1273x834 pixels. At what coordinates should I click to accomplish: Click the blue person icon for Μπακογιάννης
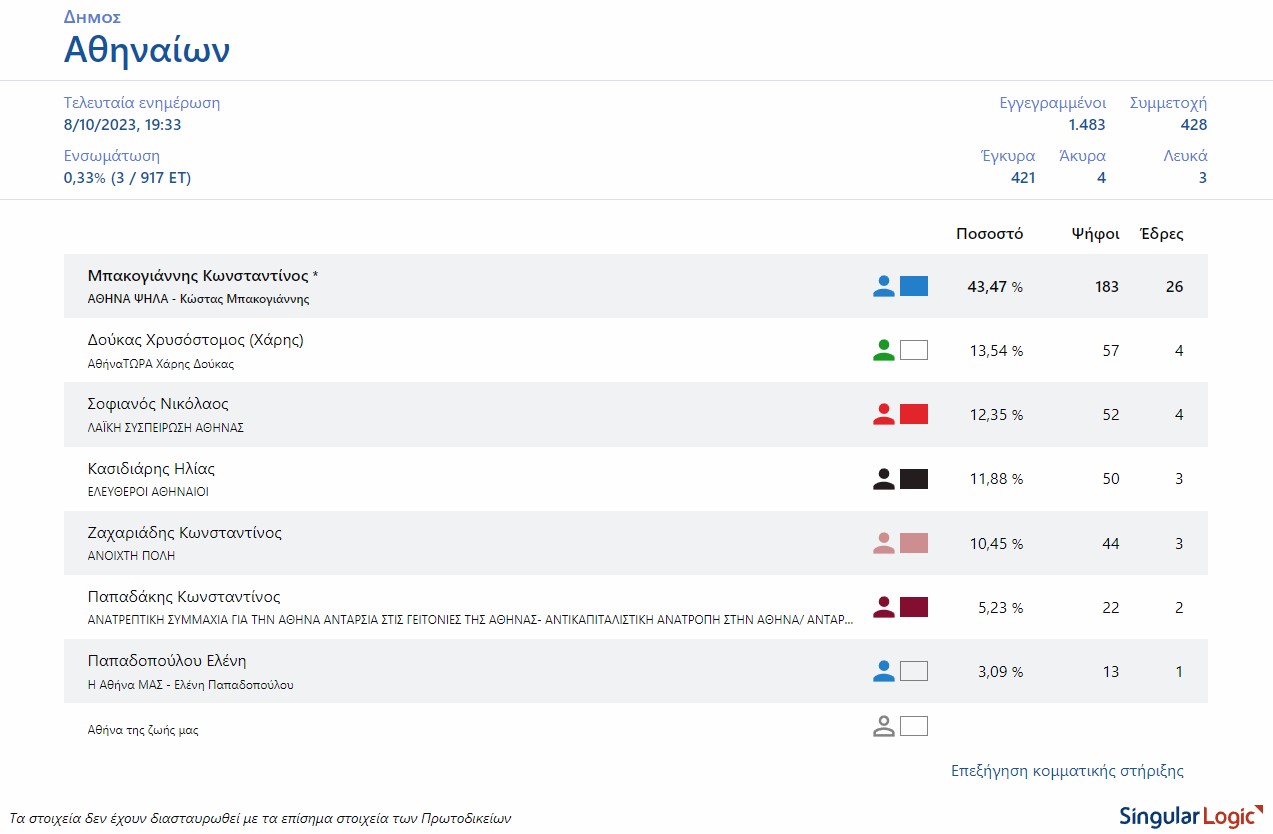click(x=883, y=287)
